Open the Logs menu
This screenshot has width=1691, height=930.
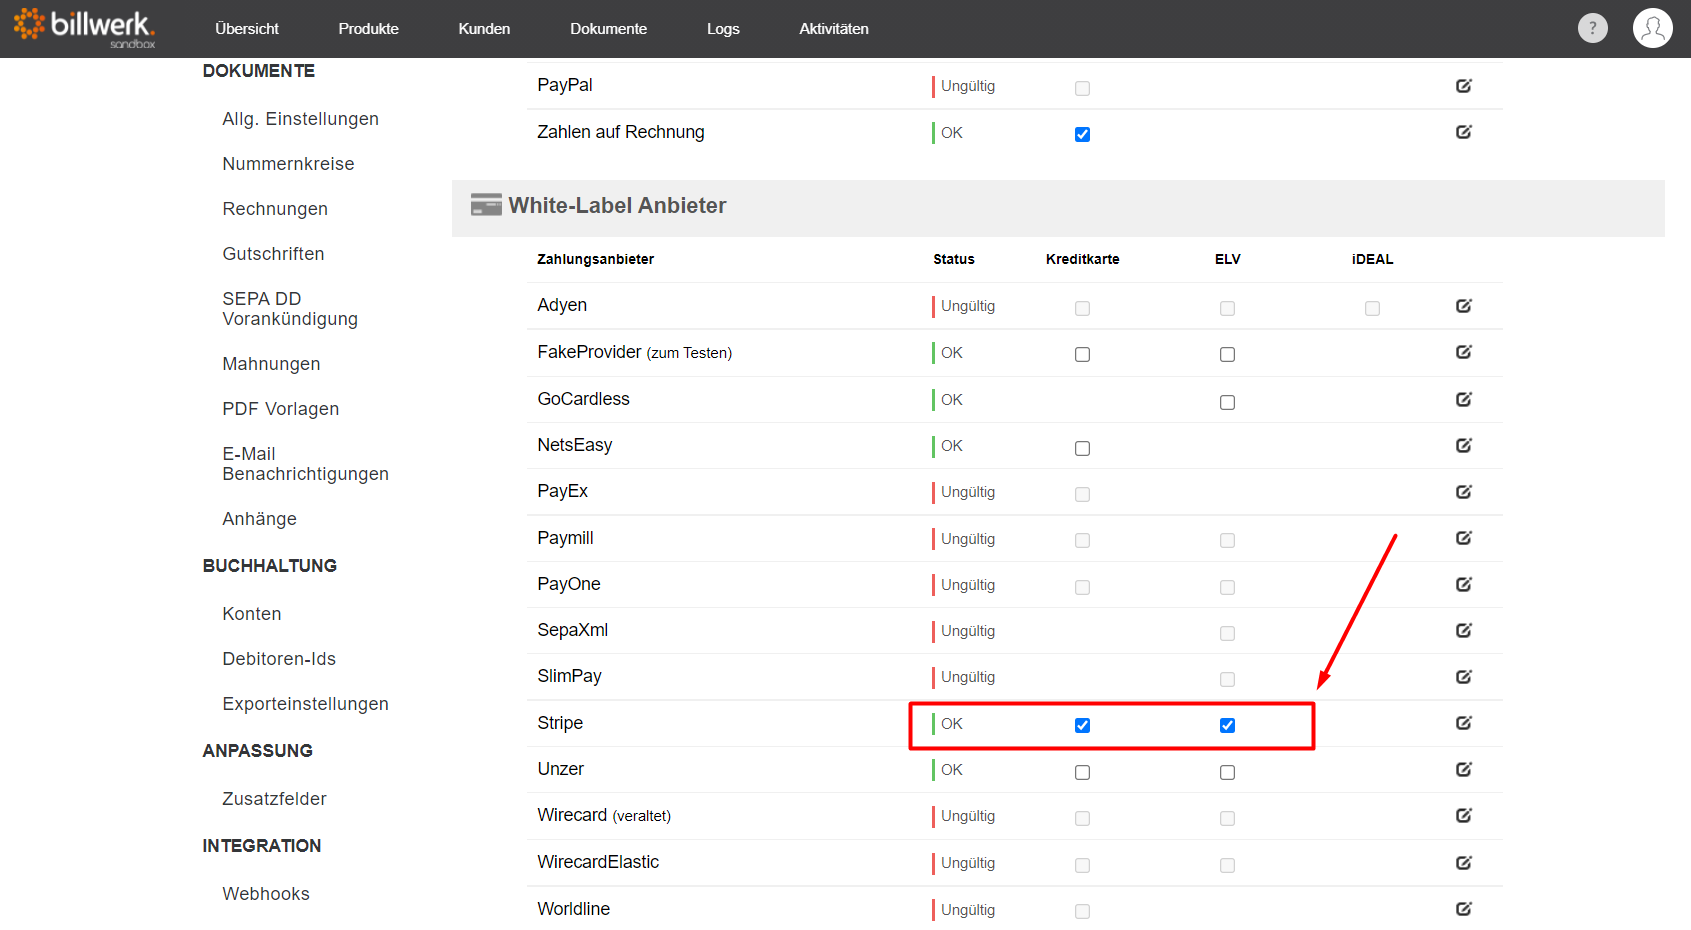pyautogui.click(x=723, y=29)
